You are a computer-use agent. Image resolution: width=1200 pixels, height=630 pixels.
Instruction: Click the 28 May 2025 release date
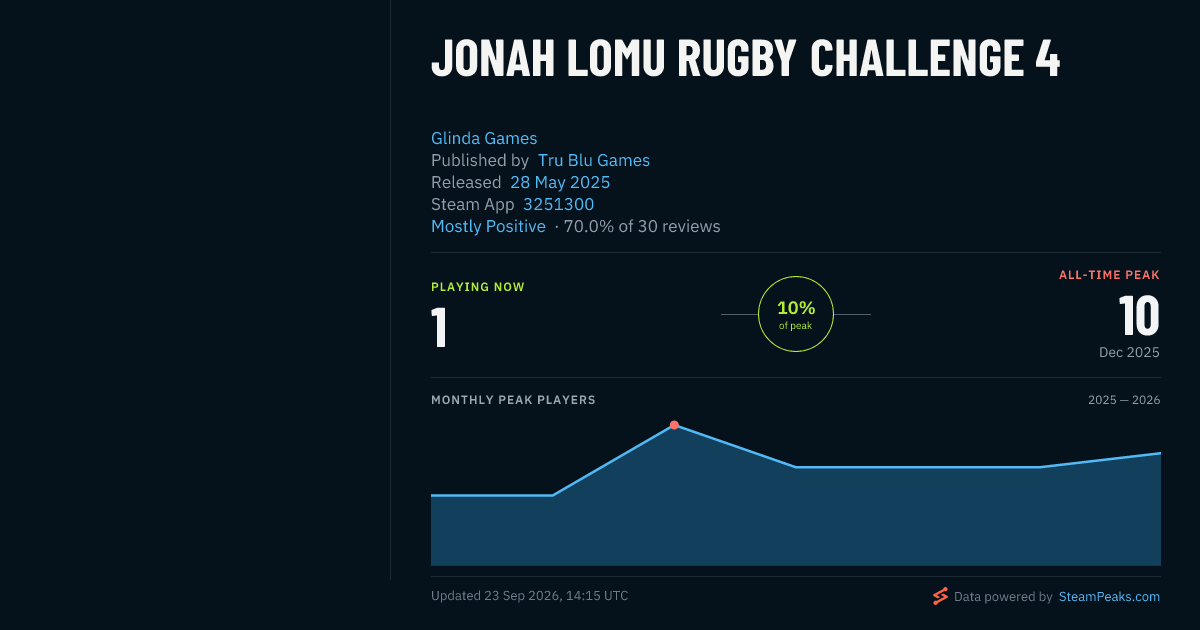coord(560,183)
